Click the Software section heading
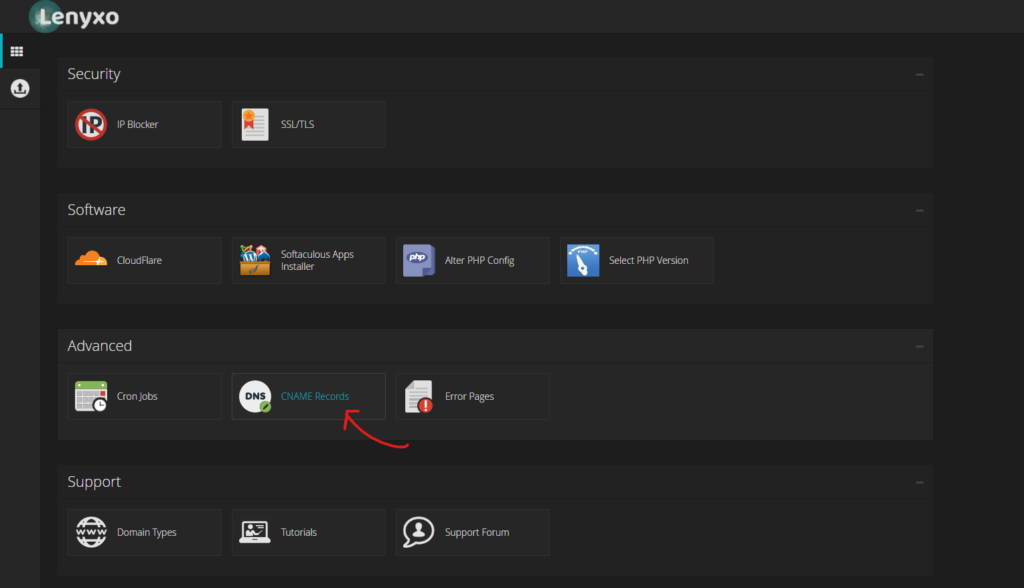The height and width of the screenshot is (588, 1024). click(x=96, y=210)
